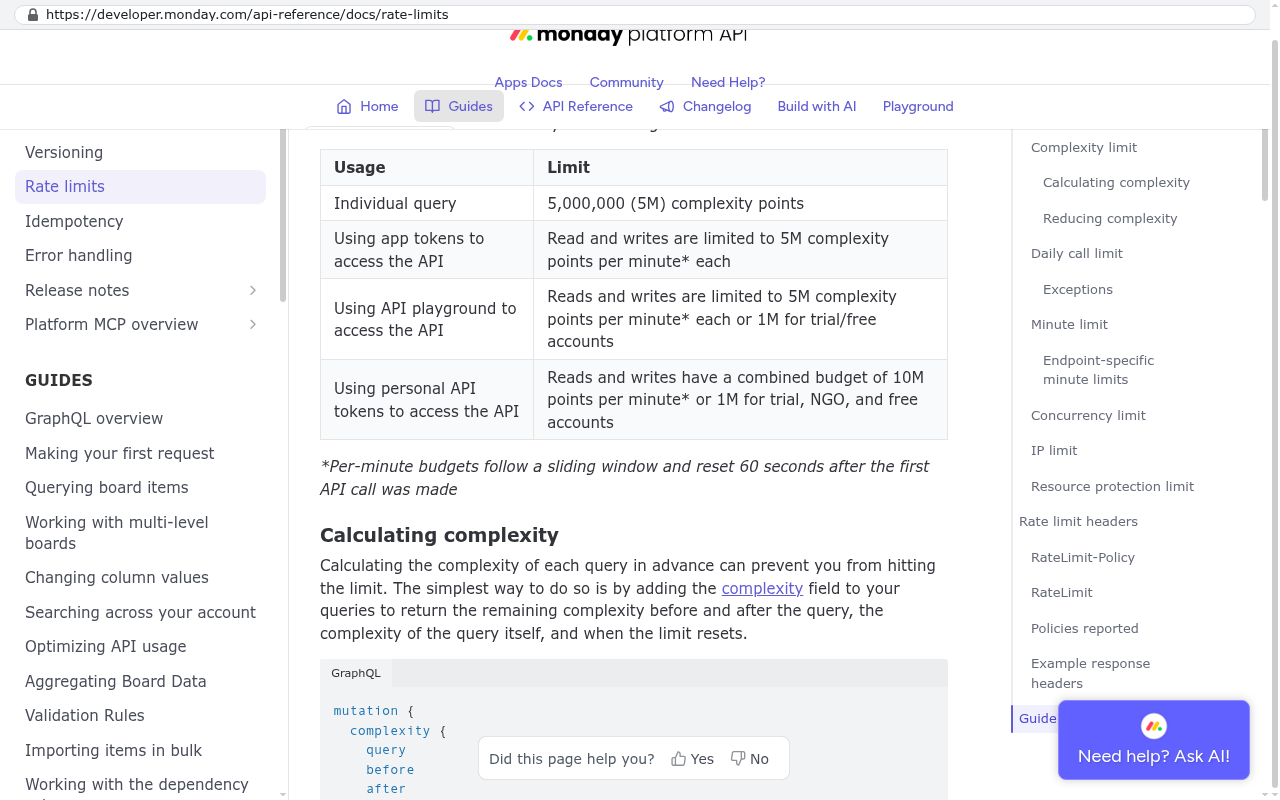Click the API Reference code brackets icon
1280x800 pixels.
[527, 106]
